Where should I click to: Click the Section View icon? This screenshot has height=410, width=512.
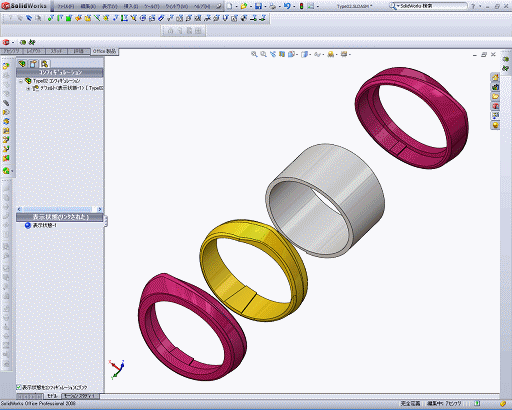pos(282,54)
